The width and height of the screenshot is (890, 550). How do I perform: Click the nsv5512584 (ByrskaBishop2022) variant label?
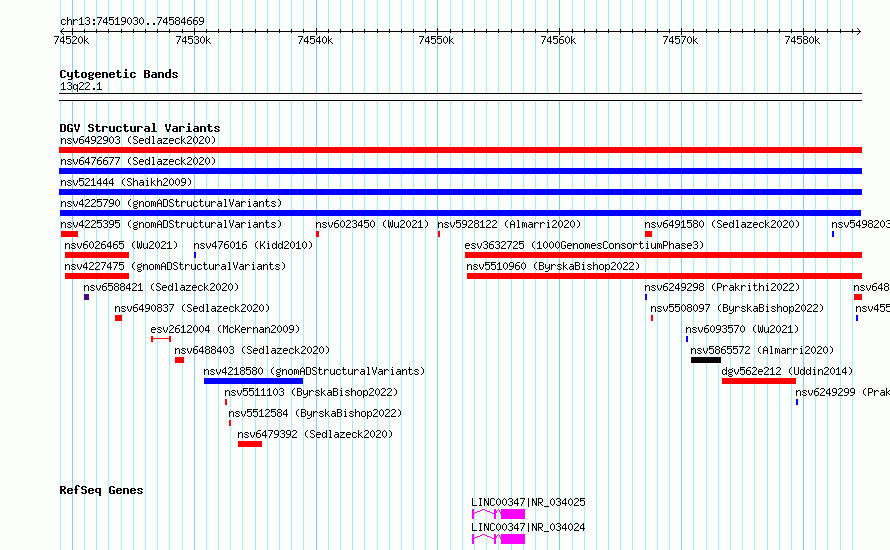point(315,413)
